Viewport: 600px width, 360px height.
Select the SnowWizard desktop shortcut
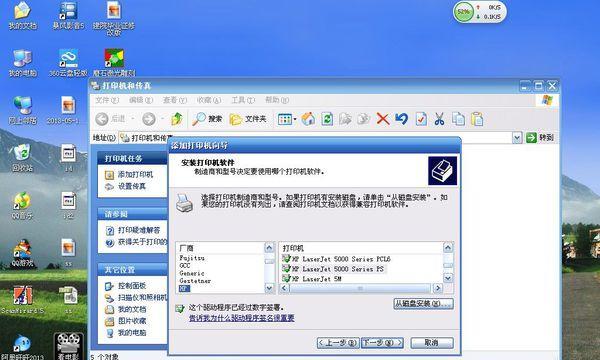click(x=23, y=300)
